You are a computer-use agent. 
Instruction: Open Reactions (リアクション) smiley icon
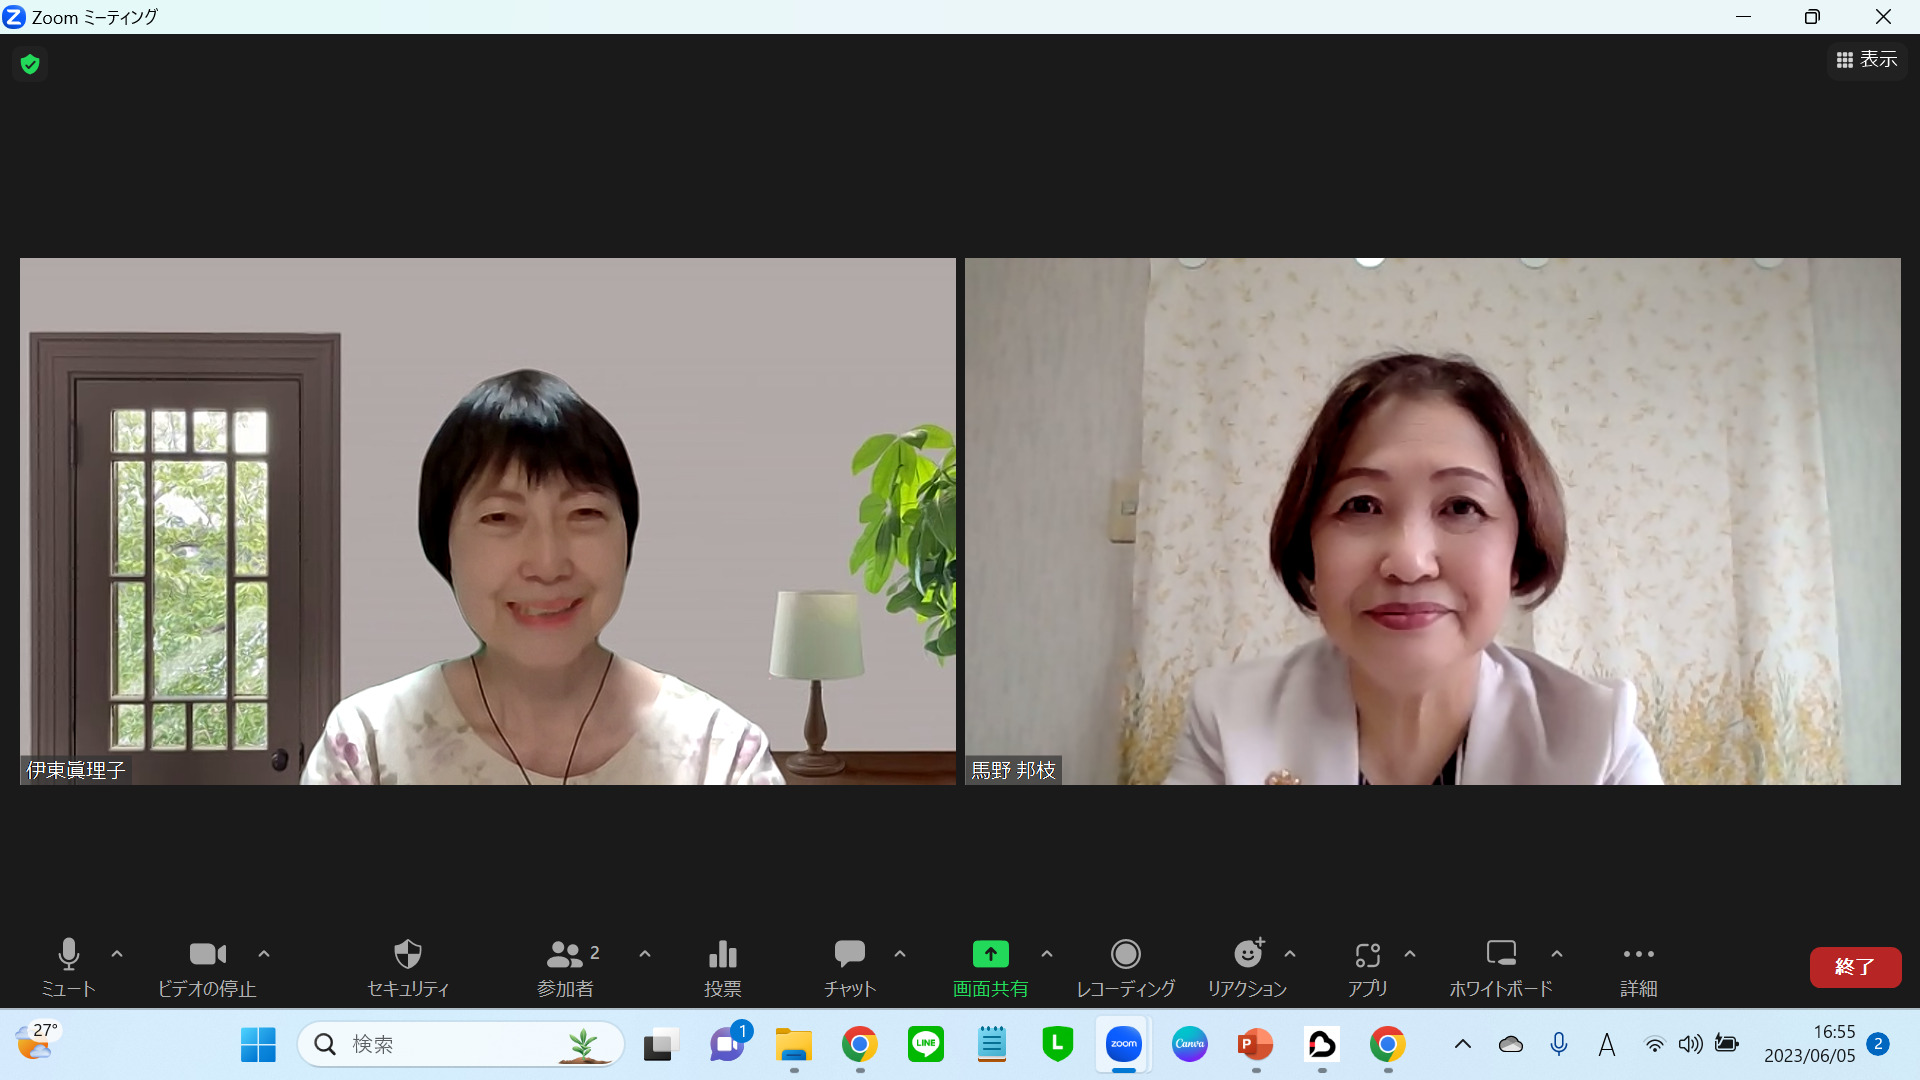pyautogui.click(x=1247, y=955)
